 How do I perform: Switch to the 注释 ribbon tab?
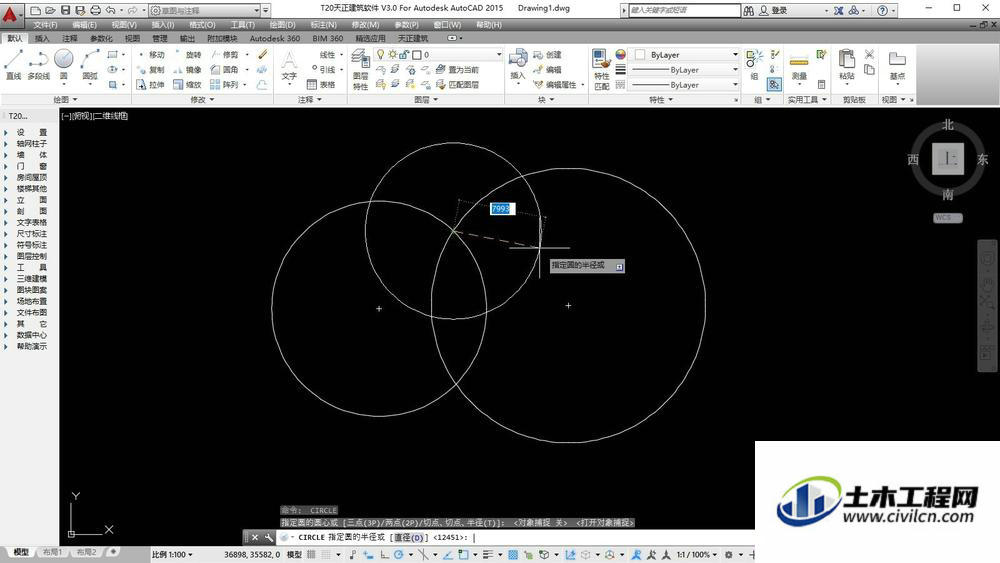(x=70, y=38)
